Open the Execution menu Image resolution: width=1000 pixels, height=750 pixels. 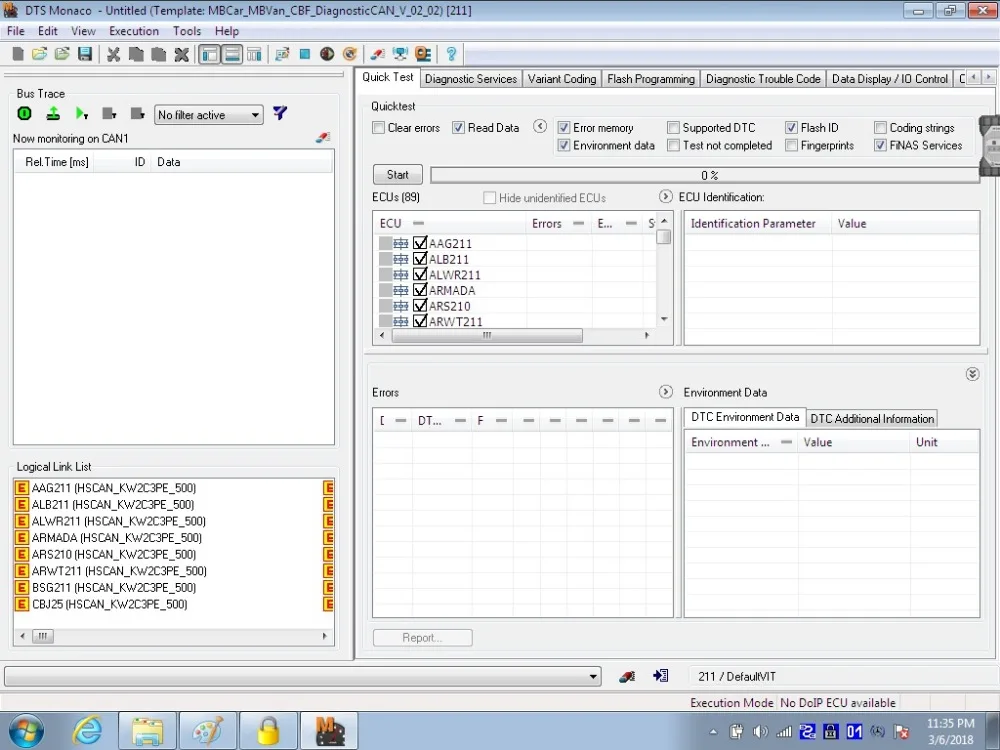[134, 31]
